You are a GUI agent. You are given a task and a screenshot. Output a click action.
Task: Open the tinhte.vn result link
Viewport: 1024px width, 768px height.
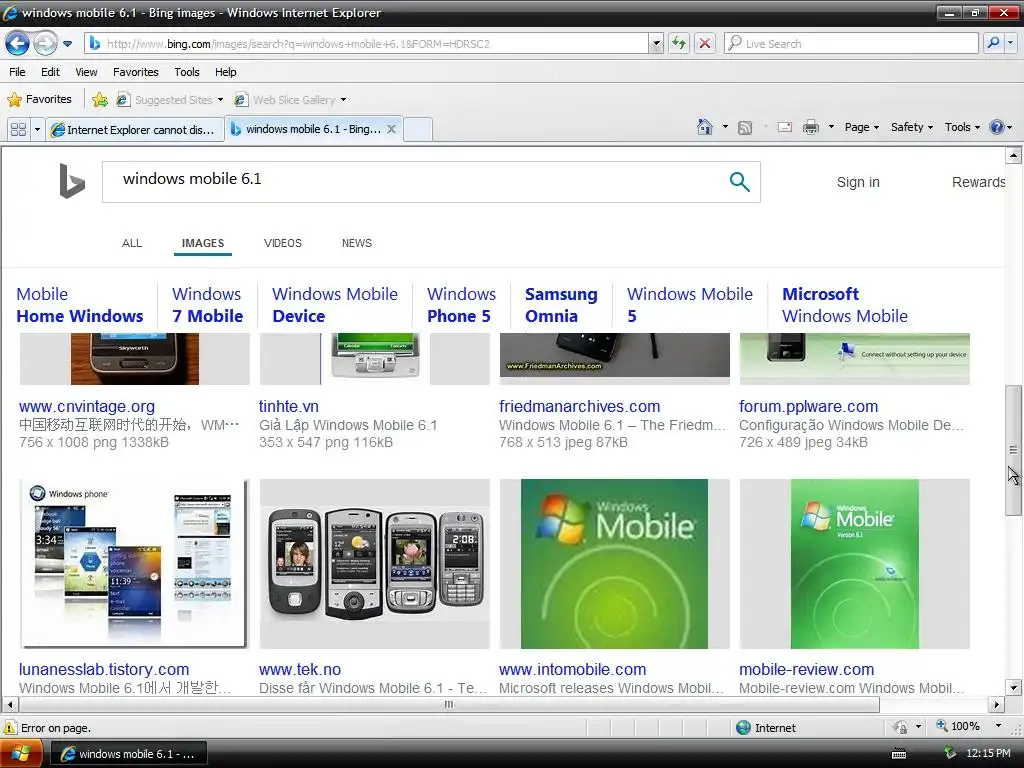289,406
